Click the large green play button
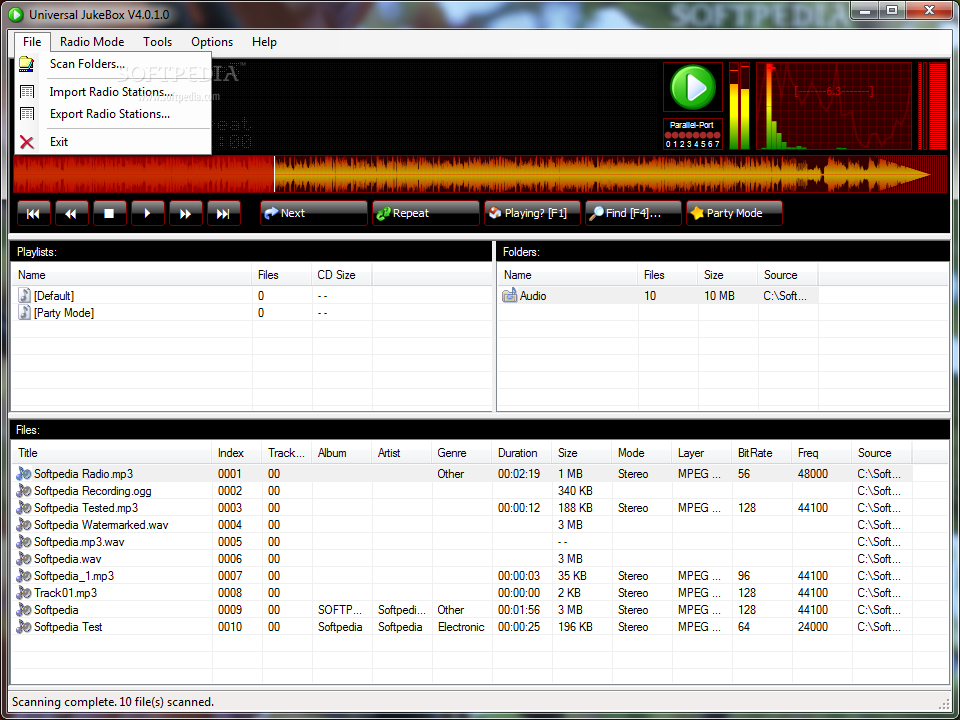This screenshot has width=960, height=720. coord(692,88)
